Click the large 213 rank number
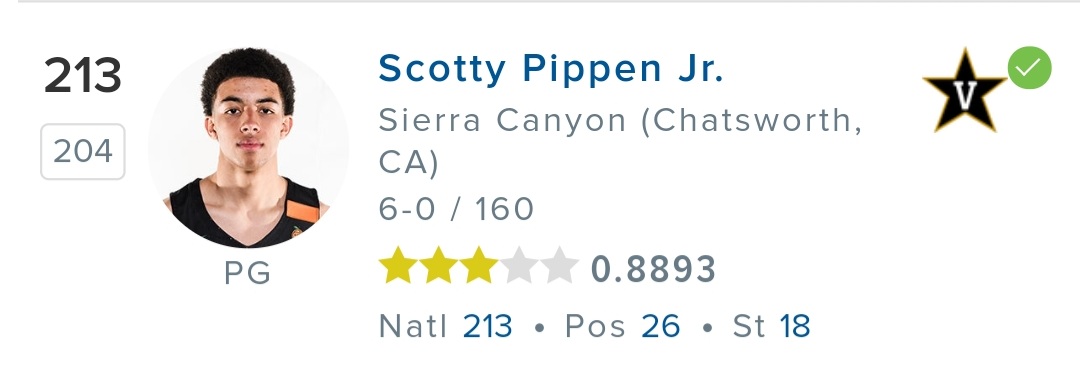 coord(83,76)
